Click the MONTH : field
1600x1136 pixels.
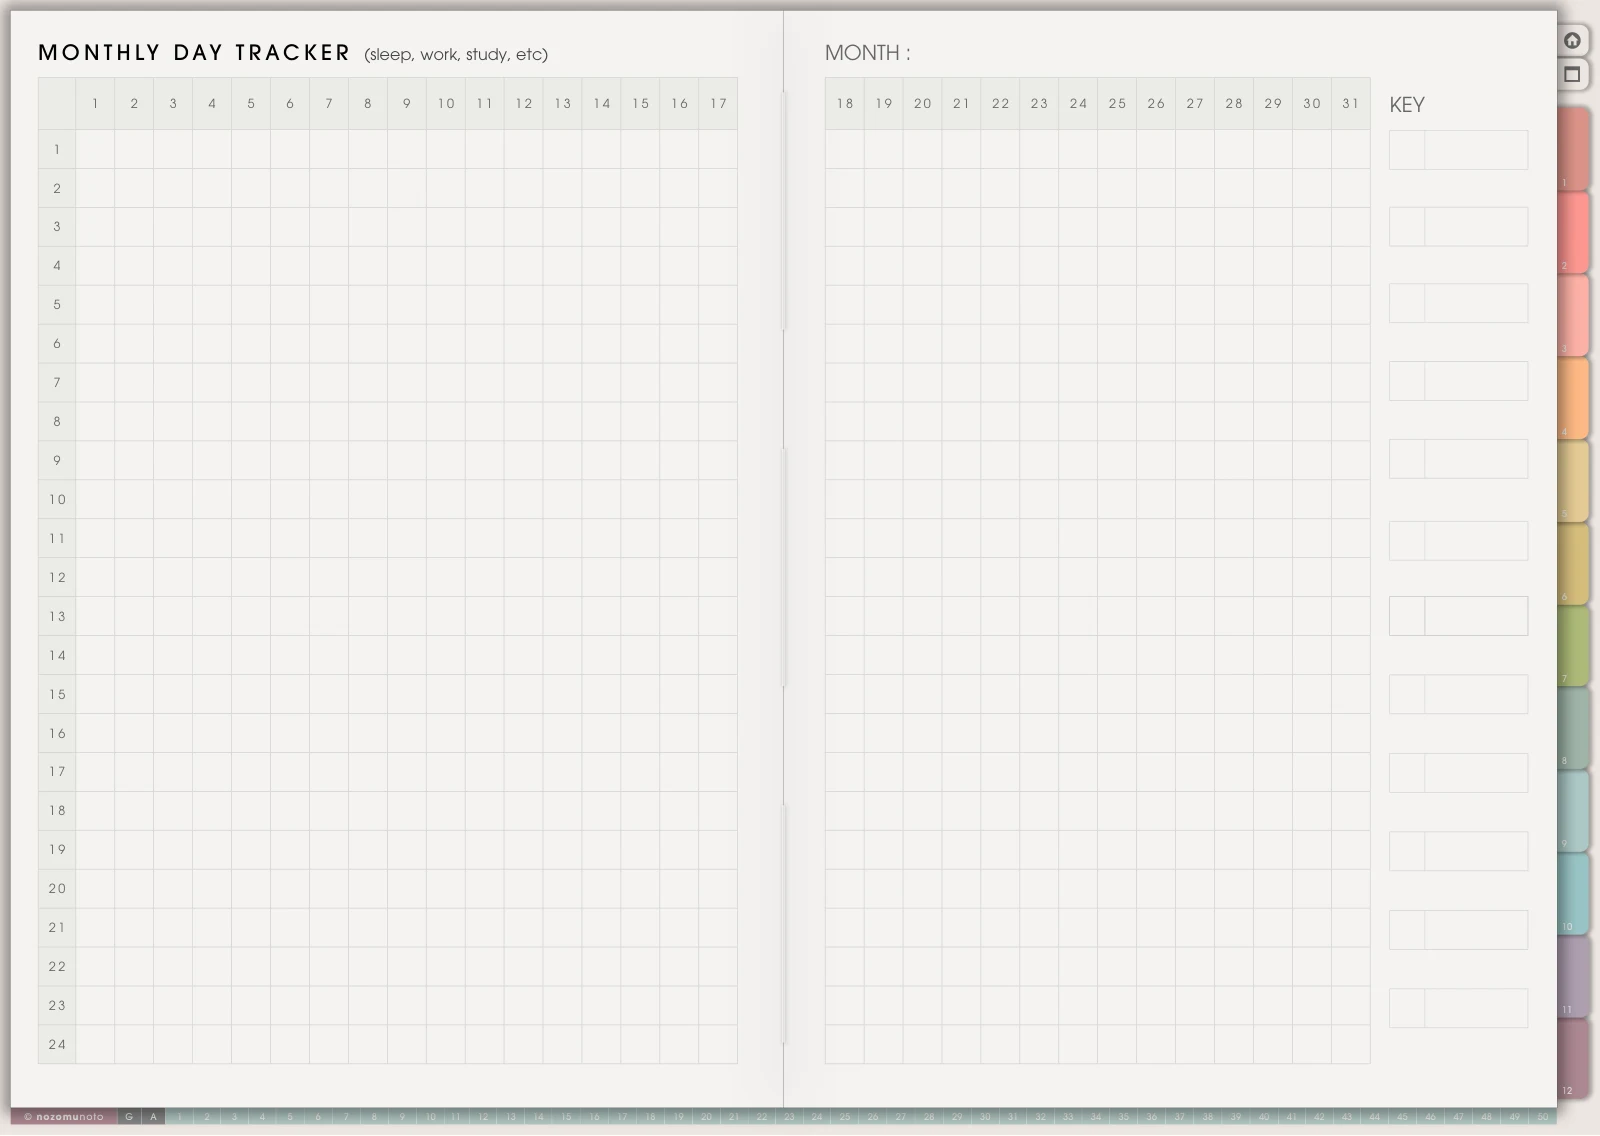coord(867,53)
